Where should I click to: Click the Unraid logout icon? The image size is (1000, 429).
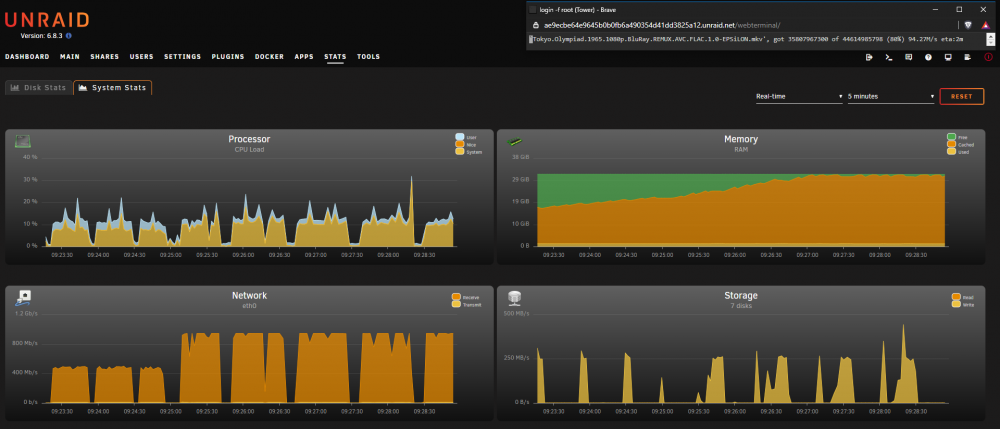point(869,57)
